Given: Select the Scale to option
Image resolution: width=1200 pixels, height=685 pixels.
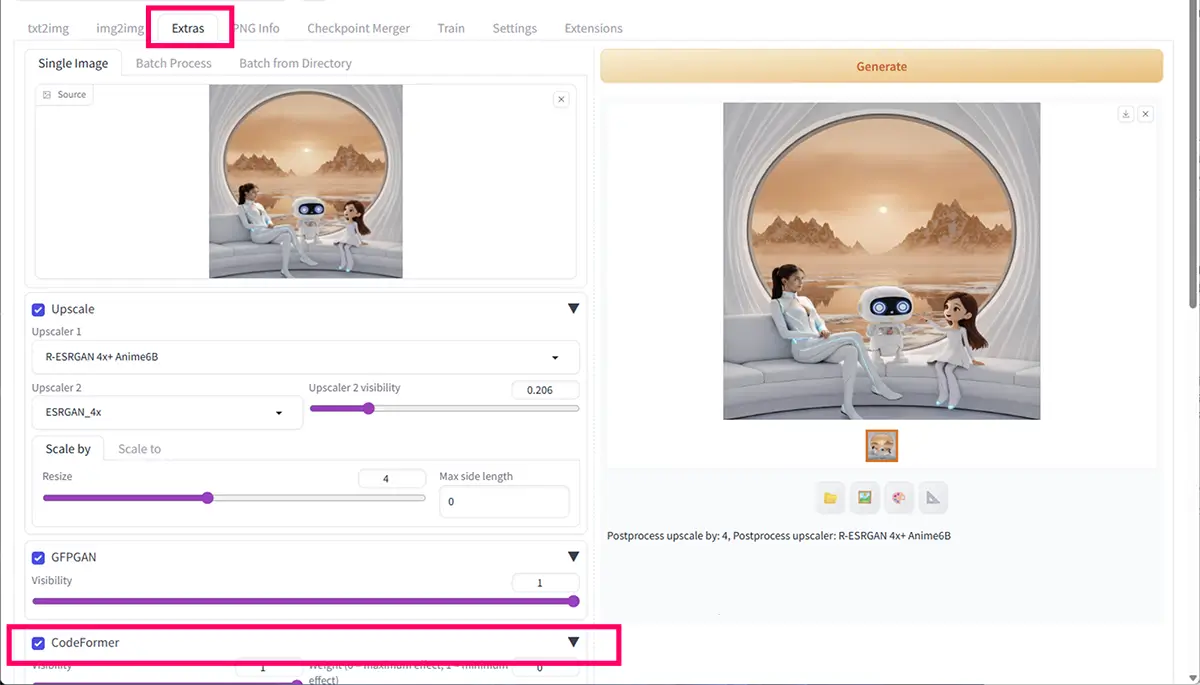Looking at the screenshot, I should [139, 449].
